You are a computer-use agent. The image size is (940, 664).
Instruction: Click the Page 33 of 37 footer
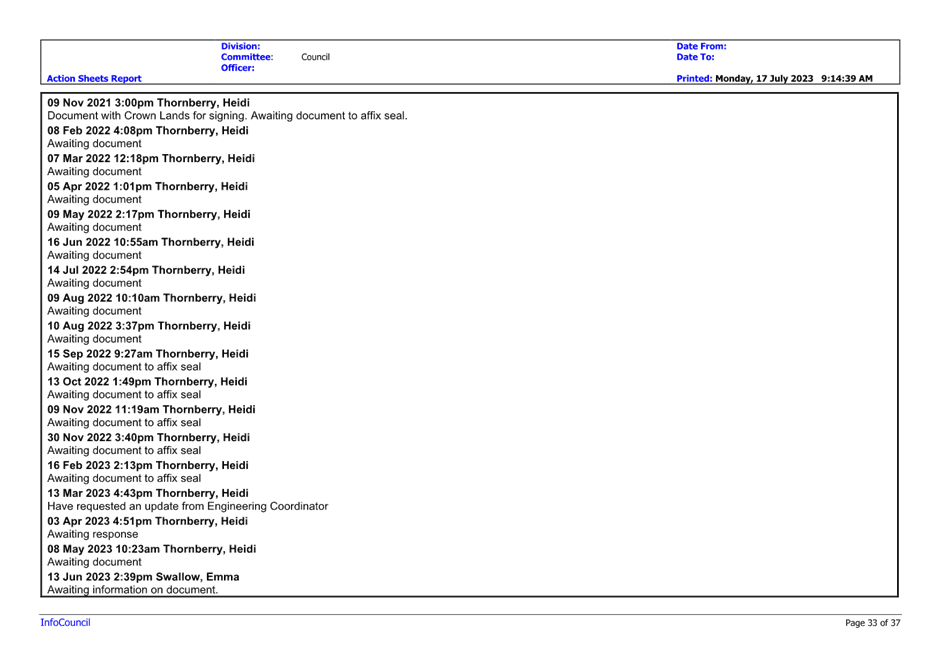coord(872,623)
